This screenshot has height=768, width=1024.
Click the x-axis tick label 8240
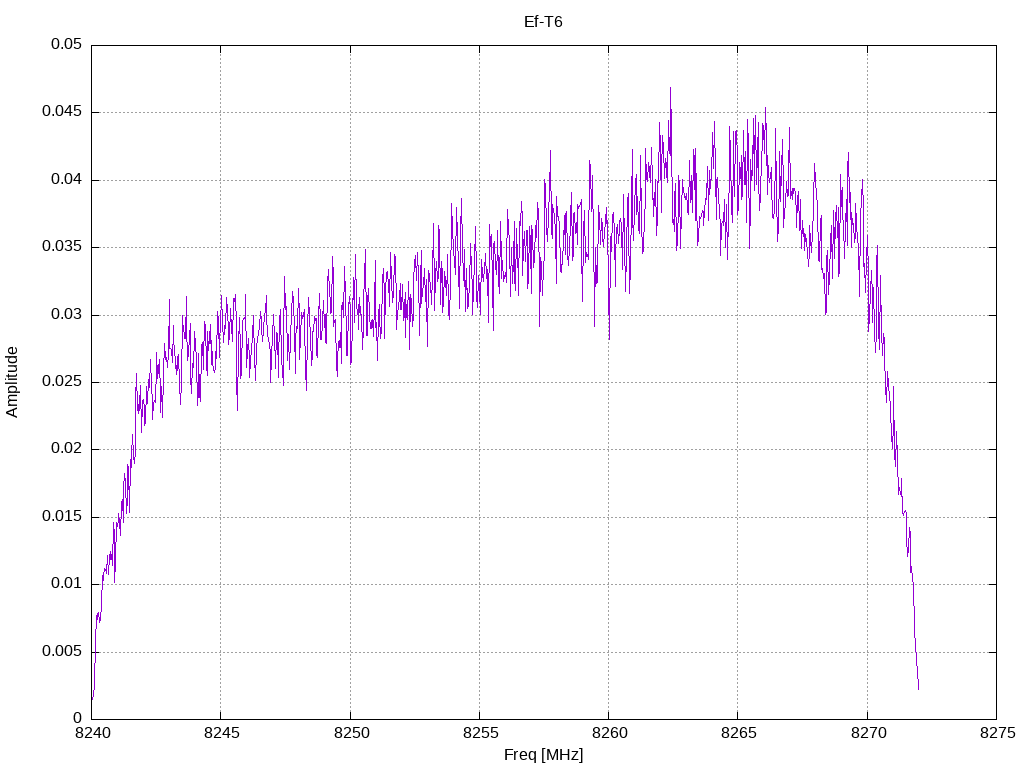point(92,733)
